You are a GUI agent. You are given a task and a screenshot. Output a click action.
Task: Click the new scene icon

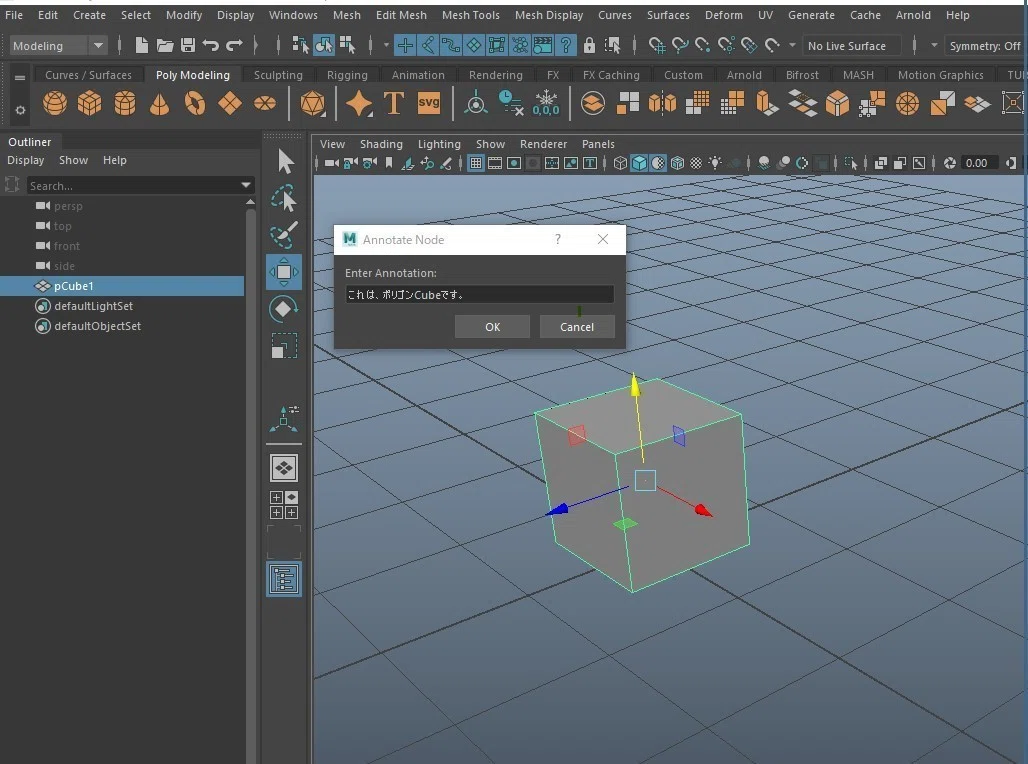[x=141, y=45]
